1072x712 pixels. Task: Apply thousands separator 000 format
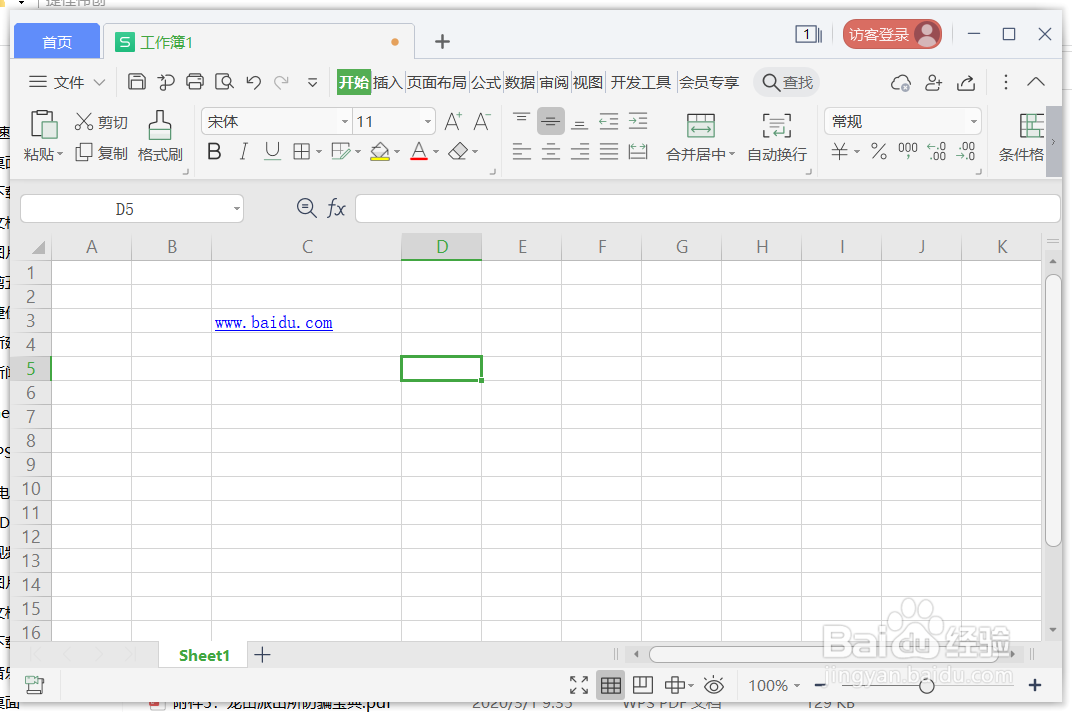[908, 150]
